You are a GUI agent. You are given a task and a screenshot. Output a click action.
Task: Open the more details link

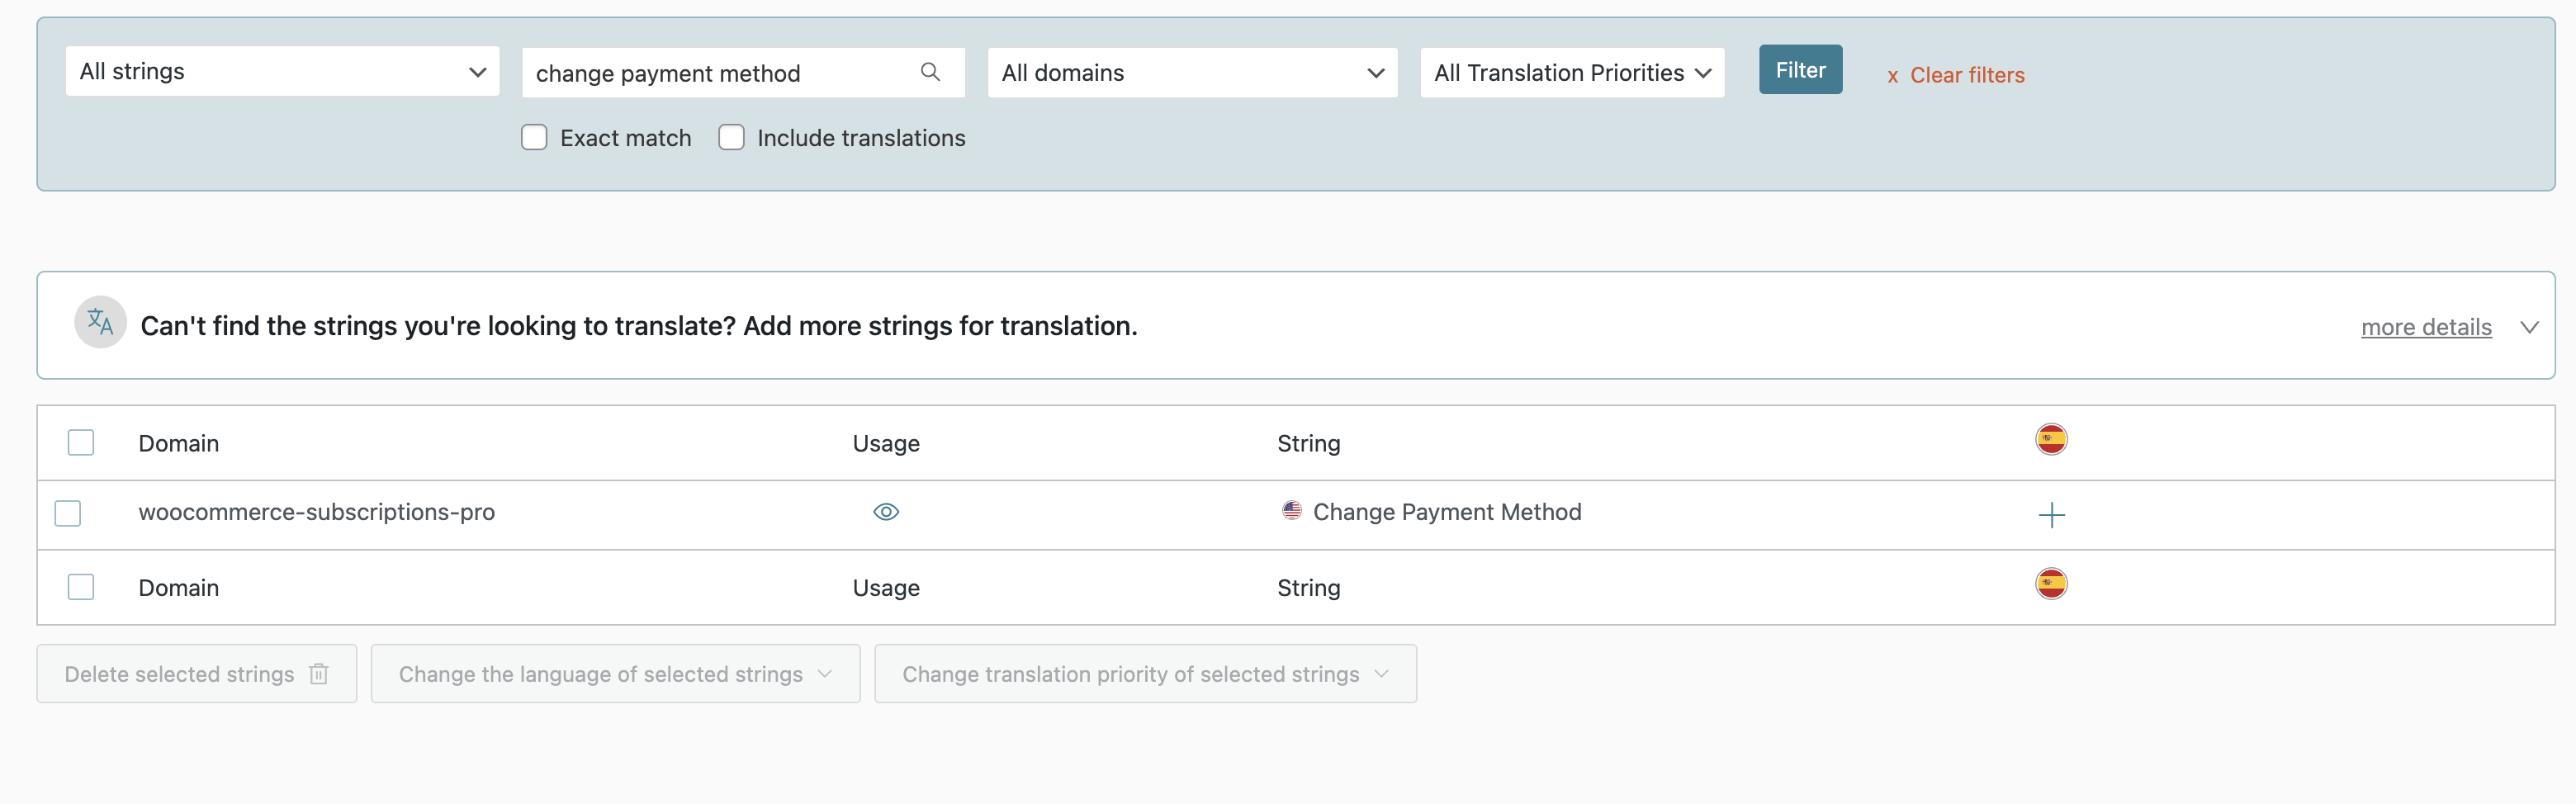pyautogui.click(x=2426, y=327)
